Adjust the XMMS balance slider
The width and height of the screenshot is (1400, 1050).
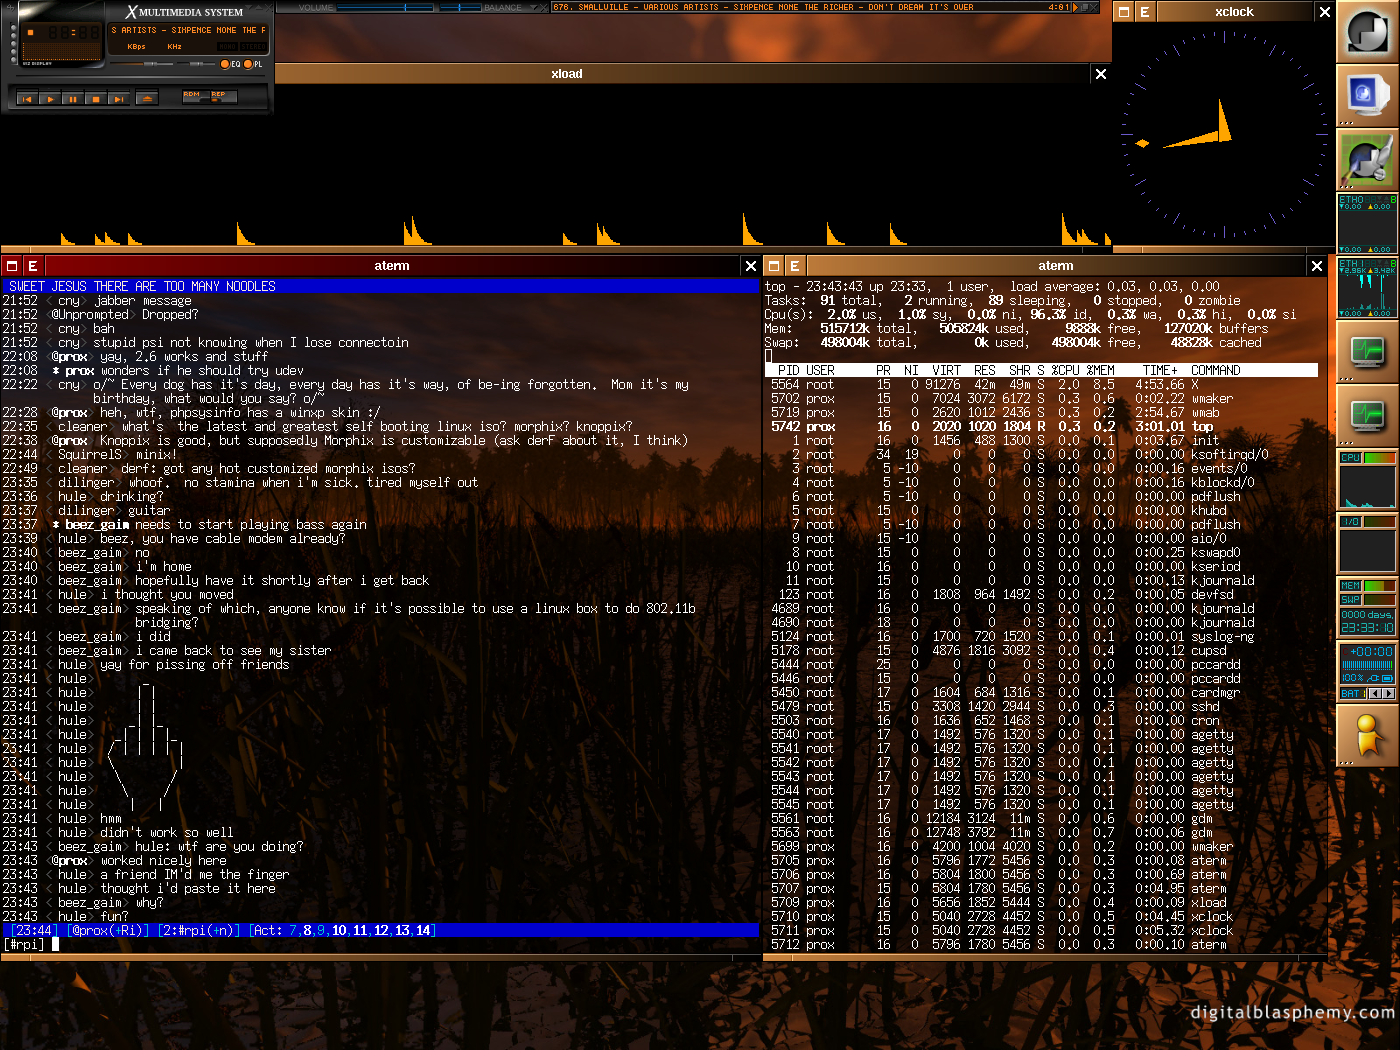coord(196,64)
